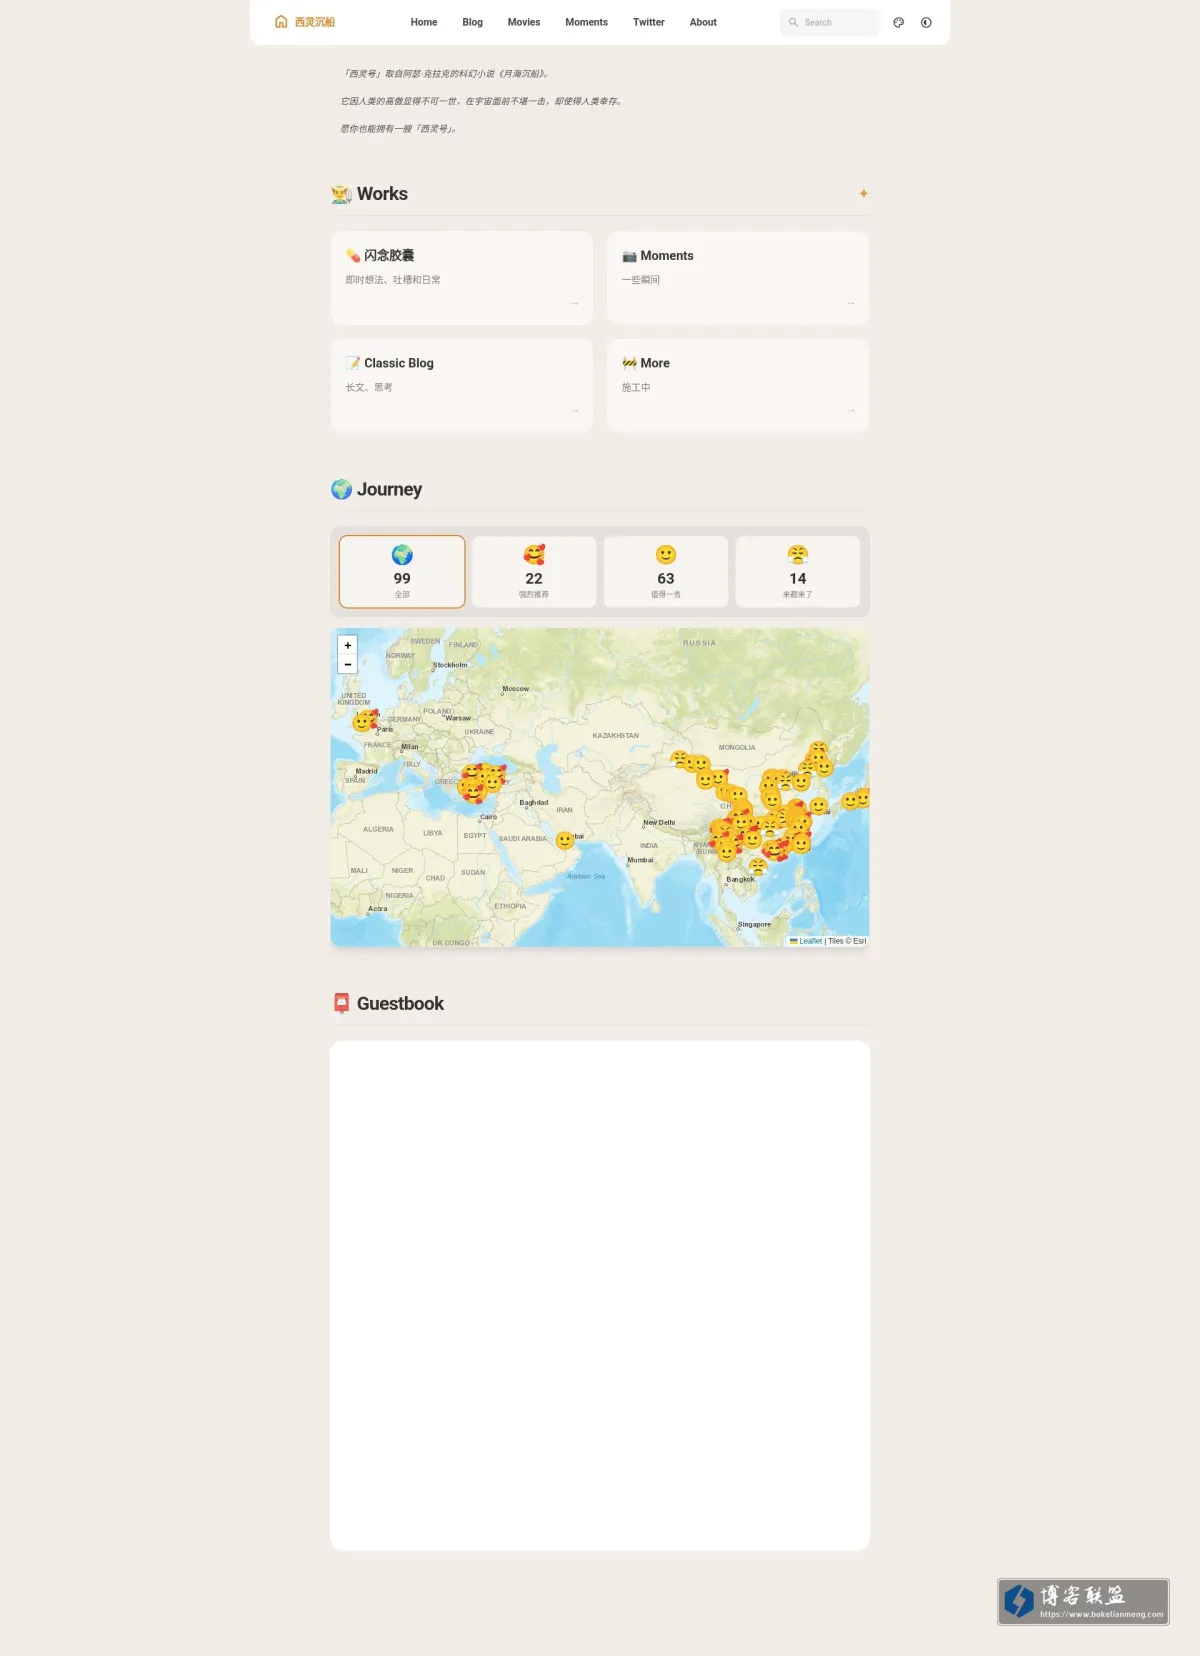Zoom in on the journey map
This screenshot has height=1656, width=1200.
coord(348,645)
